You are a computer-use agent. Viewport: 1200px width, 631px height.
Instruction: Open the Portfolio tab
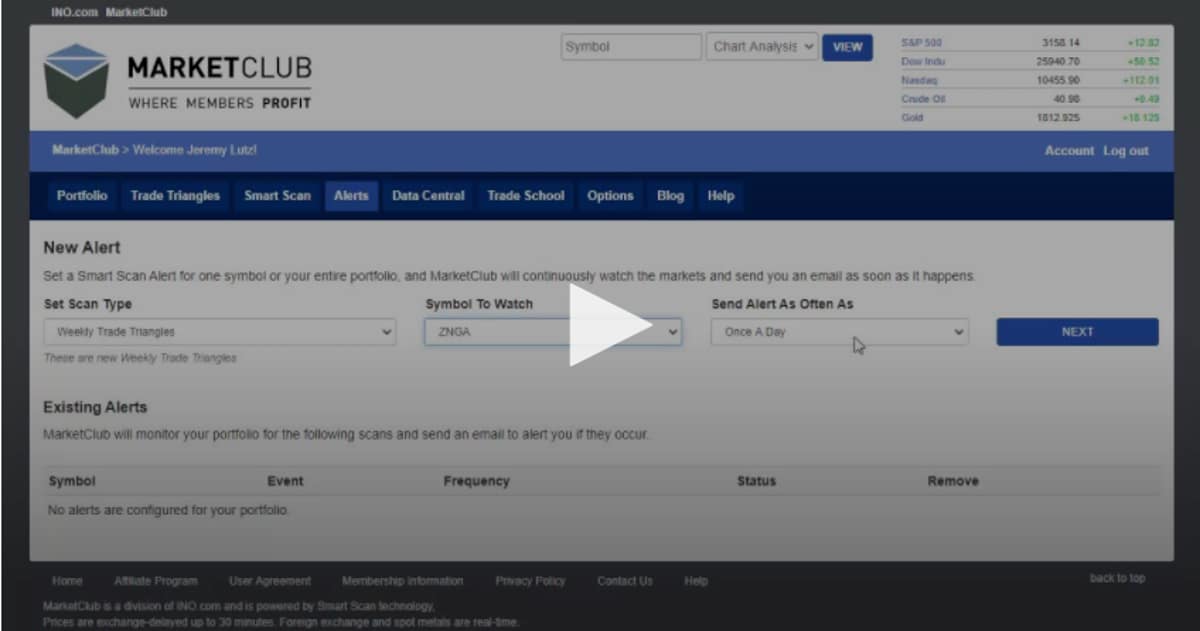click(82, 196)
